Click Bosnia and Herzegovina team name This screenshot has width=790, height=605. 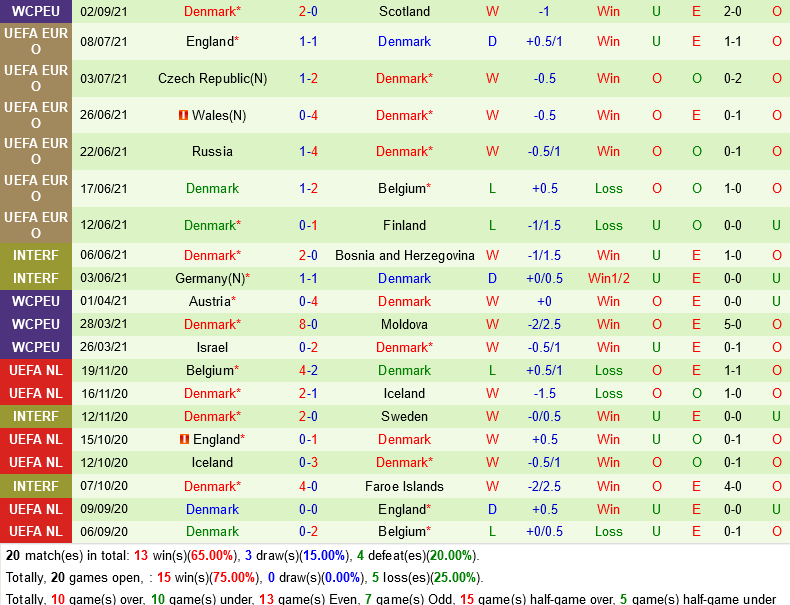pos(405,255)
